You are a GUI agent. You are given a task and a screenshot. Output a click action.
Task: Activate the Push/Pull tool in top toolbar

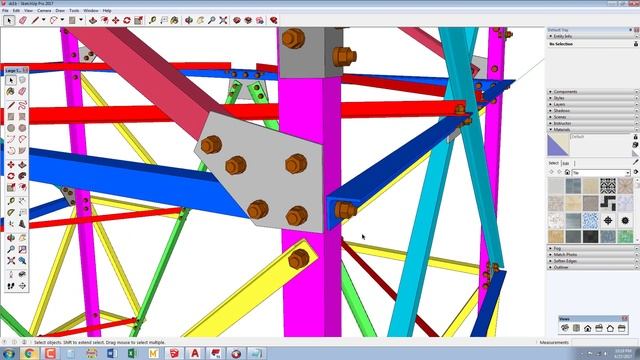coord(93,20)
